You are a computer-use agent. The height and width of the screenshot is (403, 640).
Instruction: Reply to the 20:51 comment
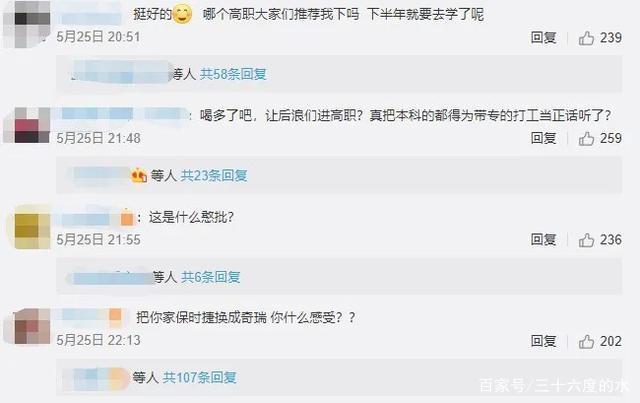pos(543,38)
